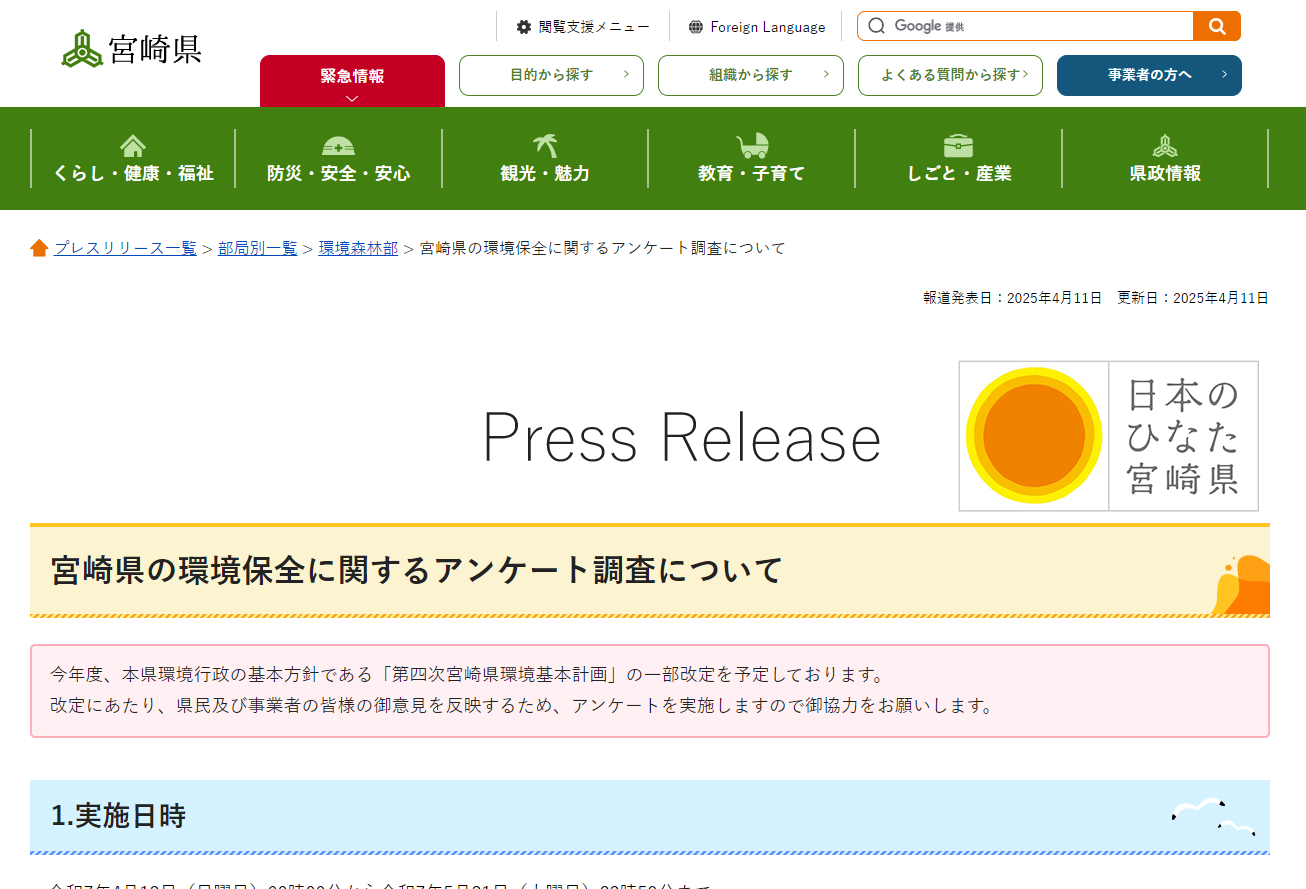Open the 県政情報 menu item
1306x889 pixels.
[x=1164, y=159]
